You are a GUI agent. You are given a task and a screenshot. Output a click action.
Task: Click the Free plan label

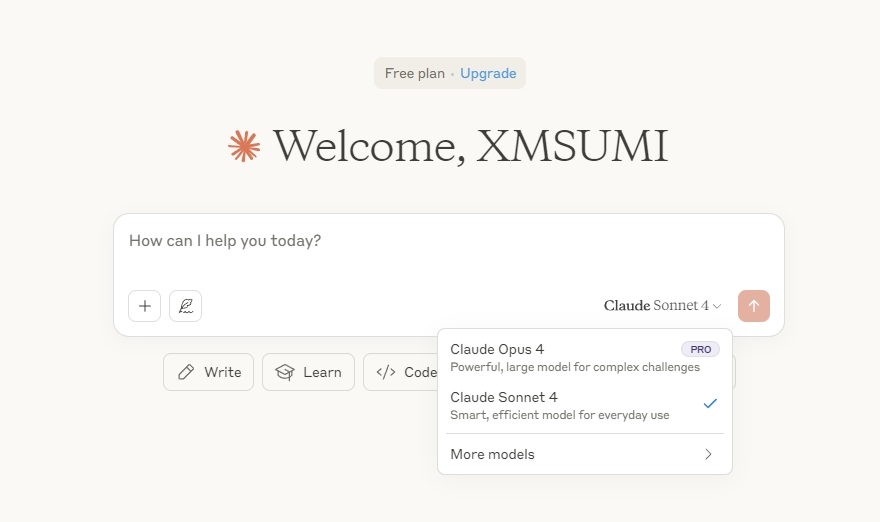415,74
